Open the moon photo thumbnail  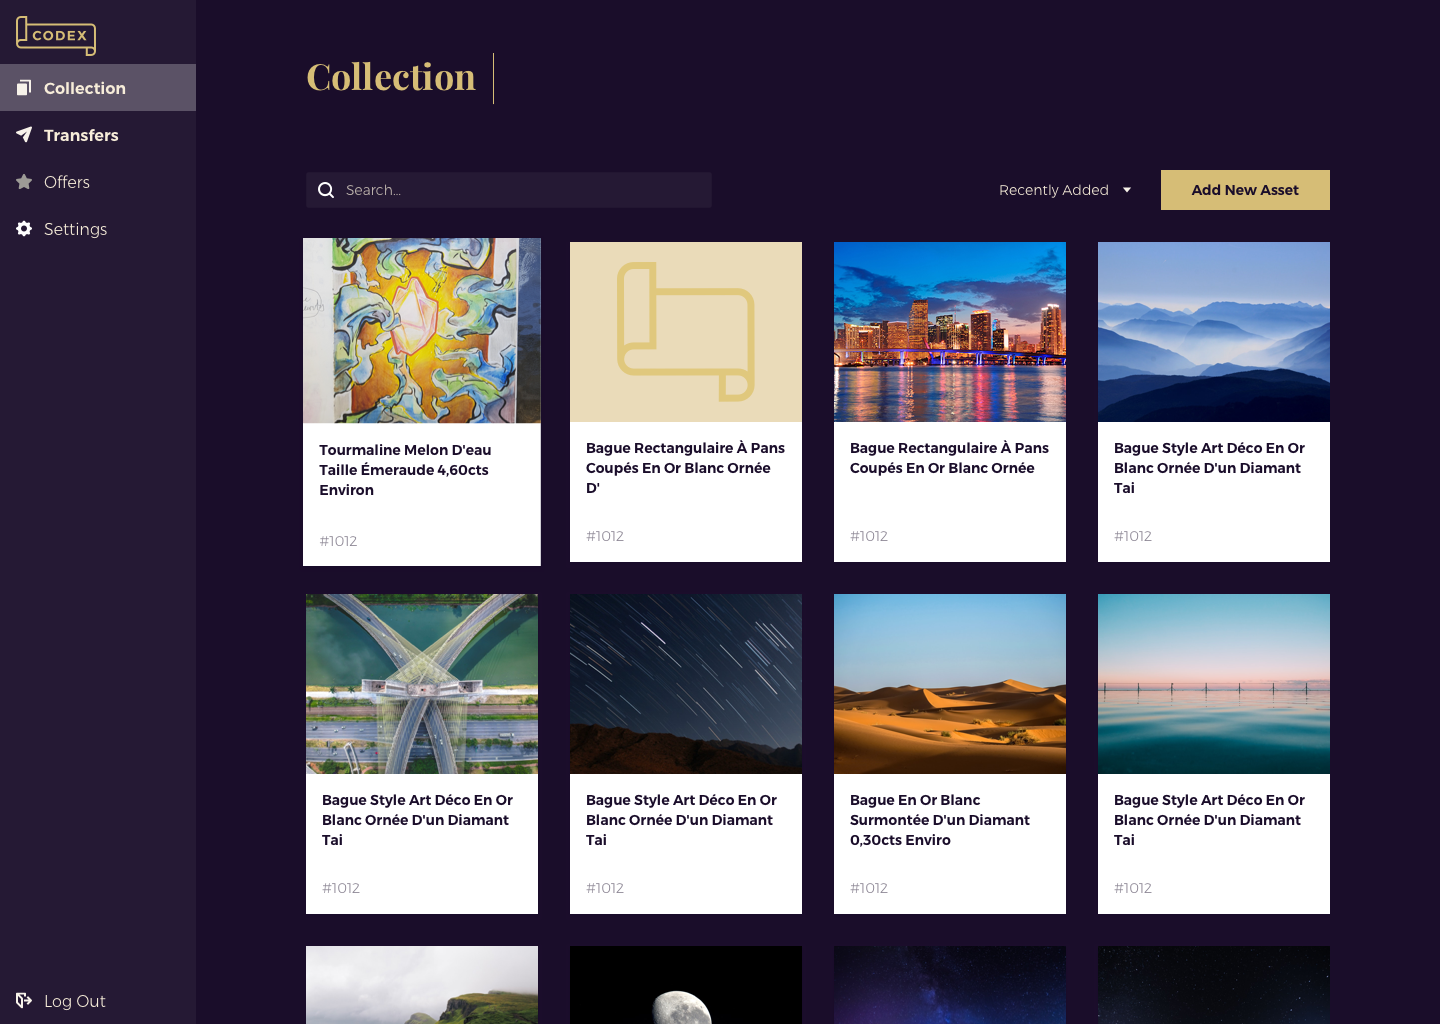(686, 985)
